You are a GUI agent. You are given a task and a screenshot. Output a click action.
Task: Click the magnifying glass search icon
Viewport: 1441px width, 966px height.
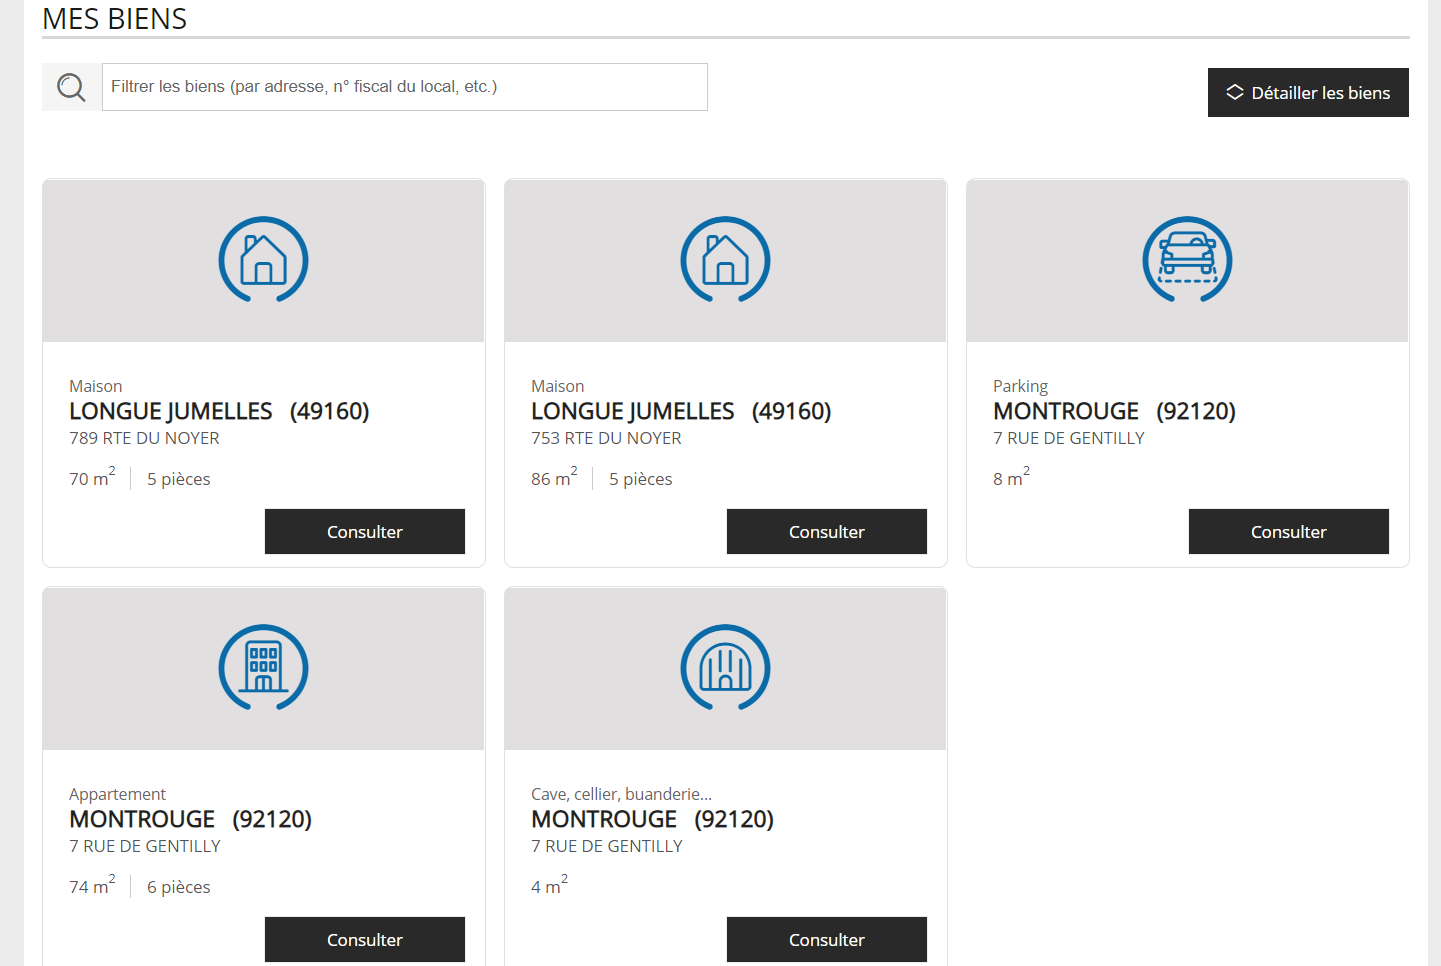(x=71, y=88)
